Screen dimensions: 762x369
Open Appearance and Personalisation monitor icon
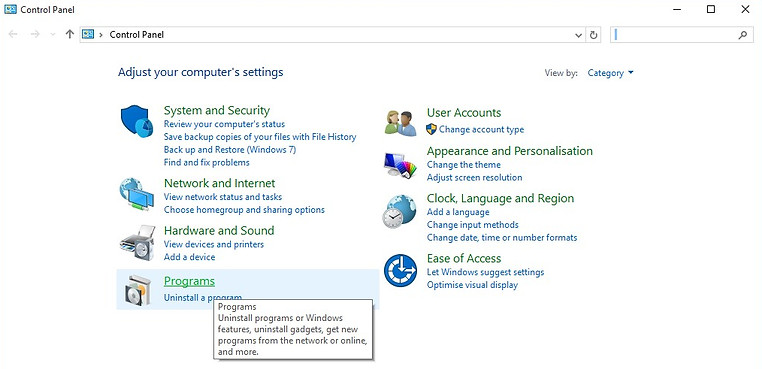coord(400,166)
